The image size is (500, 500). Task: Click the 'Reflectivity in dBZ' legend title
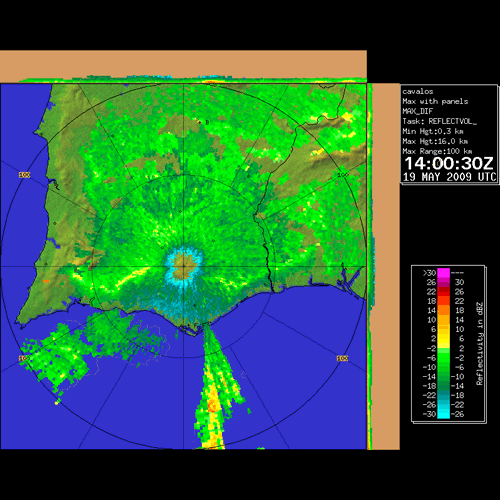(479, 344)
